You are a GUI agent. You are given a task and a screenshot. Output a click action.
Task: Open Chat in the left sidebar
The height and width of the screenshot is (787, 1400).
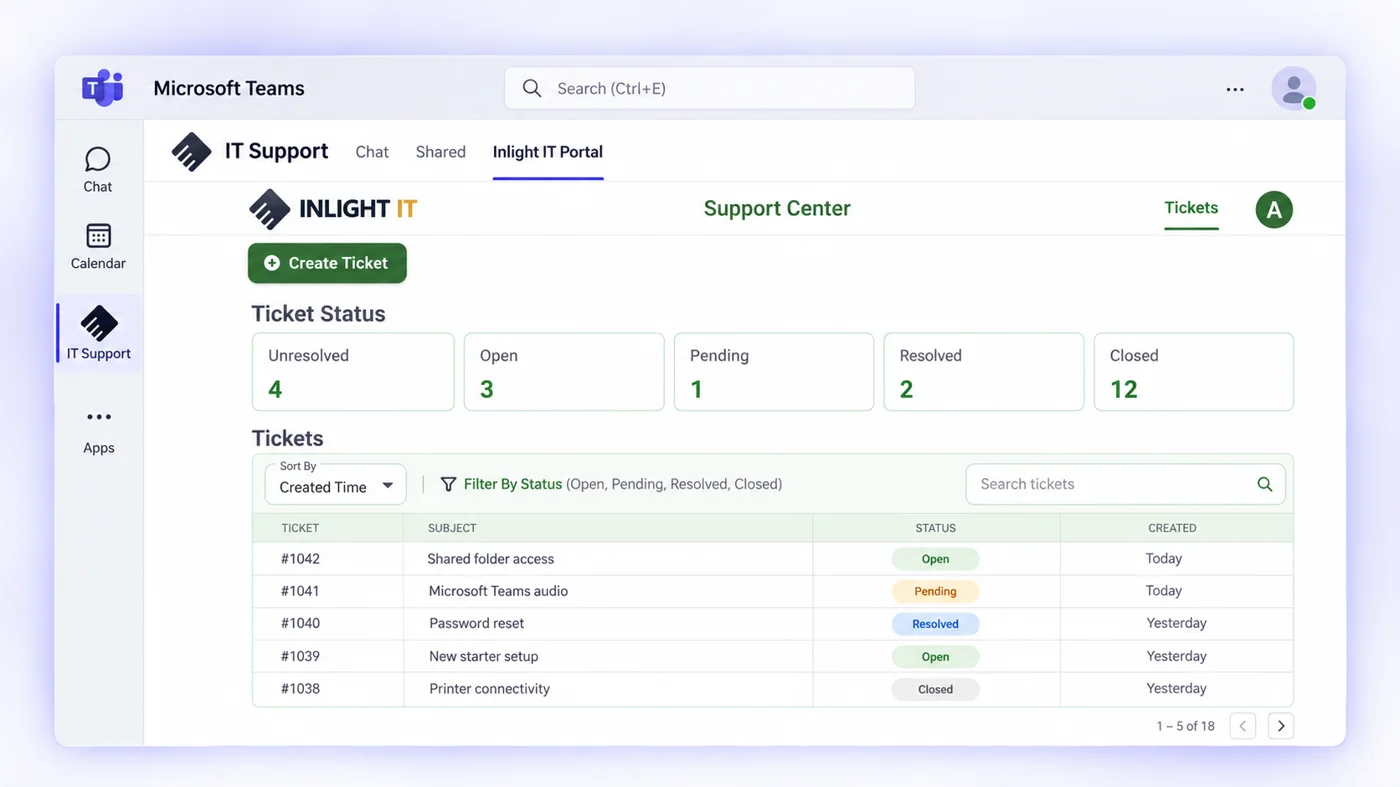coord(98,170)
